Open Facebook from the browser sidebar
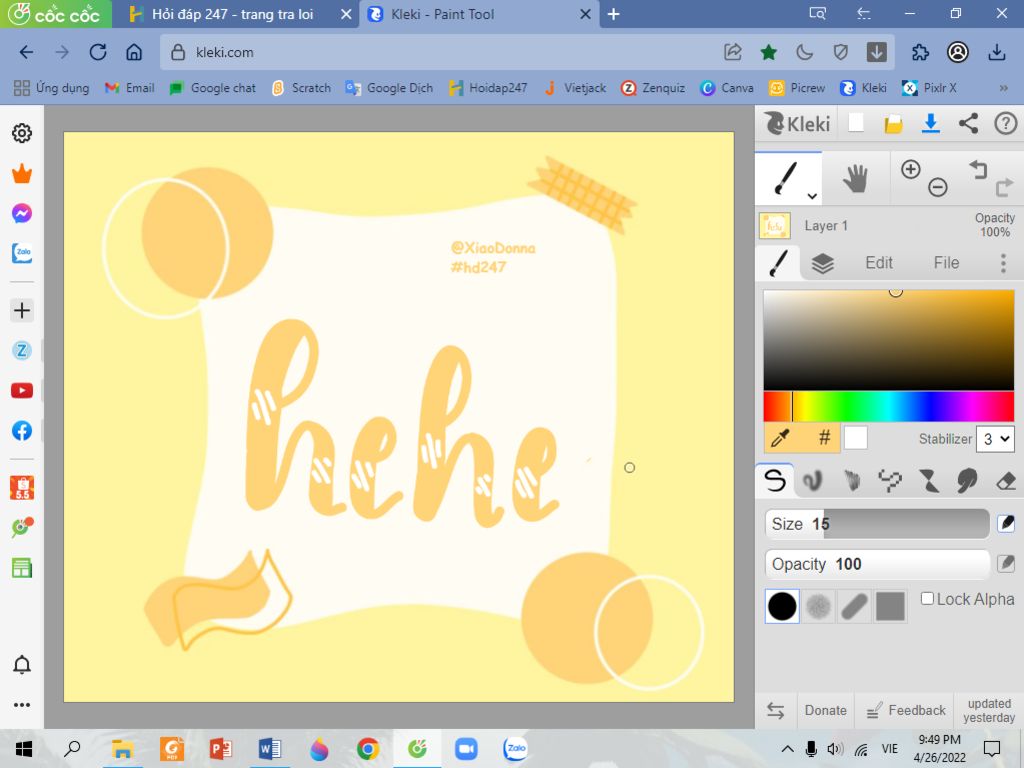 pos(22,430)
